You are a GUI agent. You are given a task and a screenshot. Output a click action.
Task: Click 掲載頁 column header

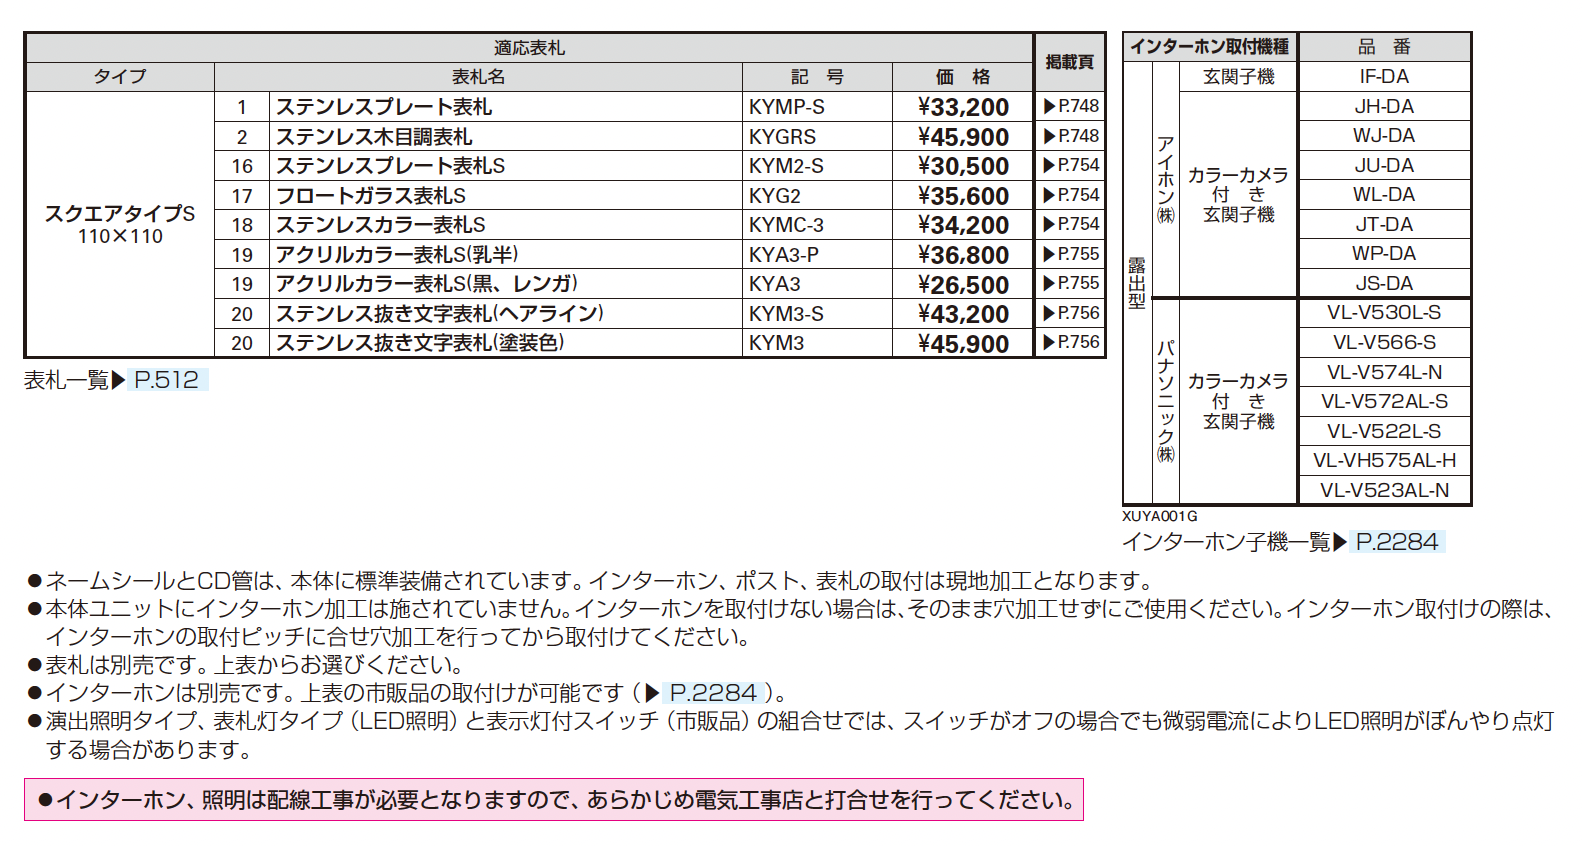1070,62
